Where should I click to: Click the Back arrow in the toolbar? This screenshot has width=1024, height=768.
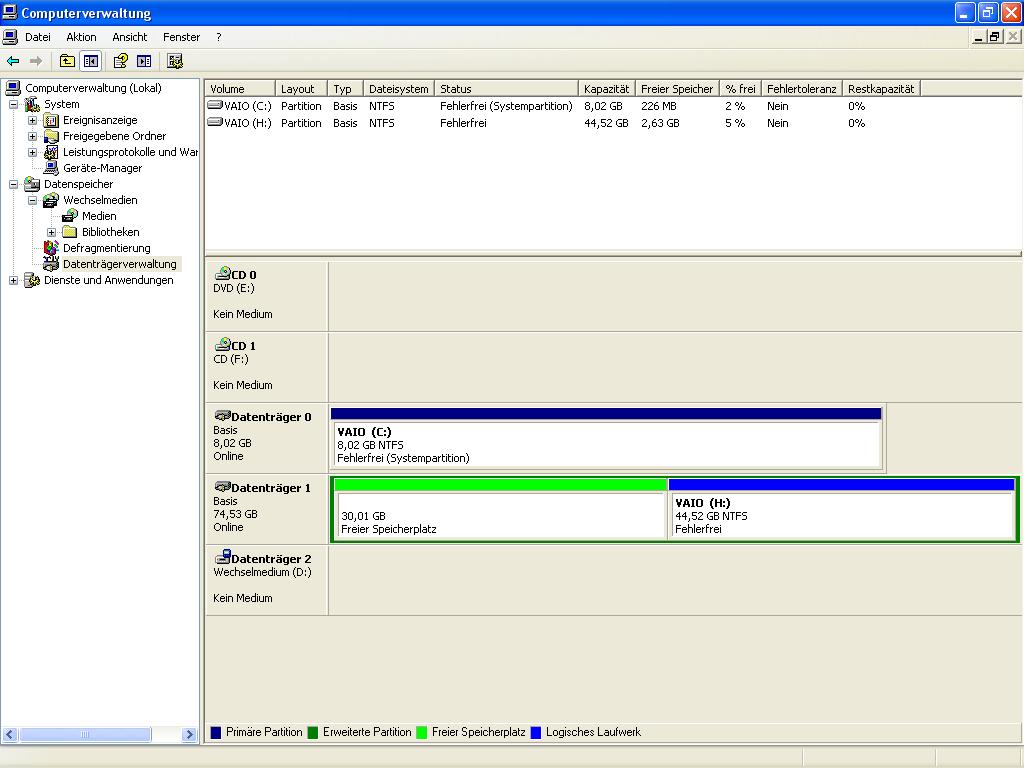click(13, 61)
